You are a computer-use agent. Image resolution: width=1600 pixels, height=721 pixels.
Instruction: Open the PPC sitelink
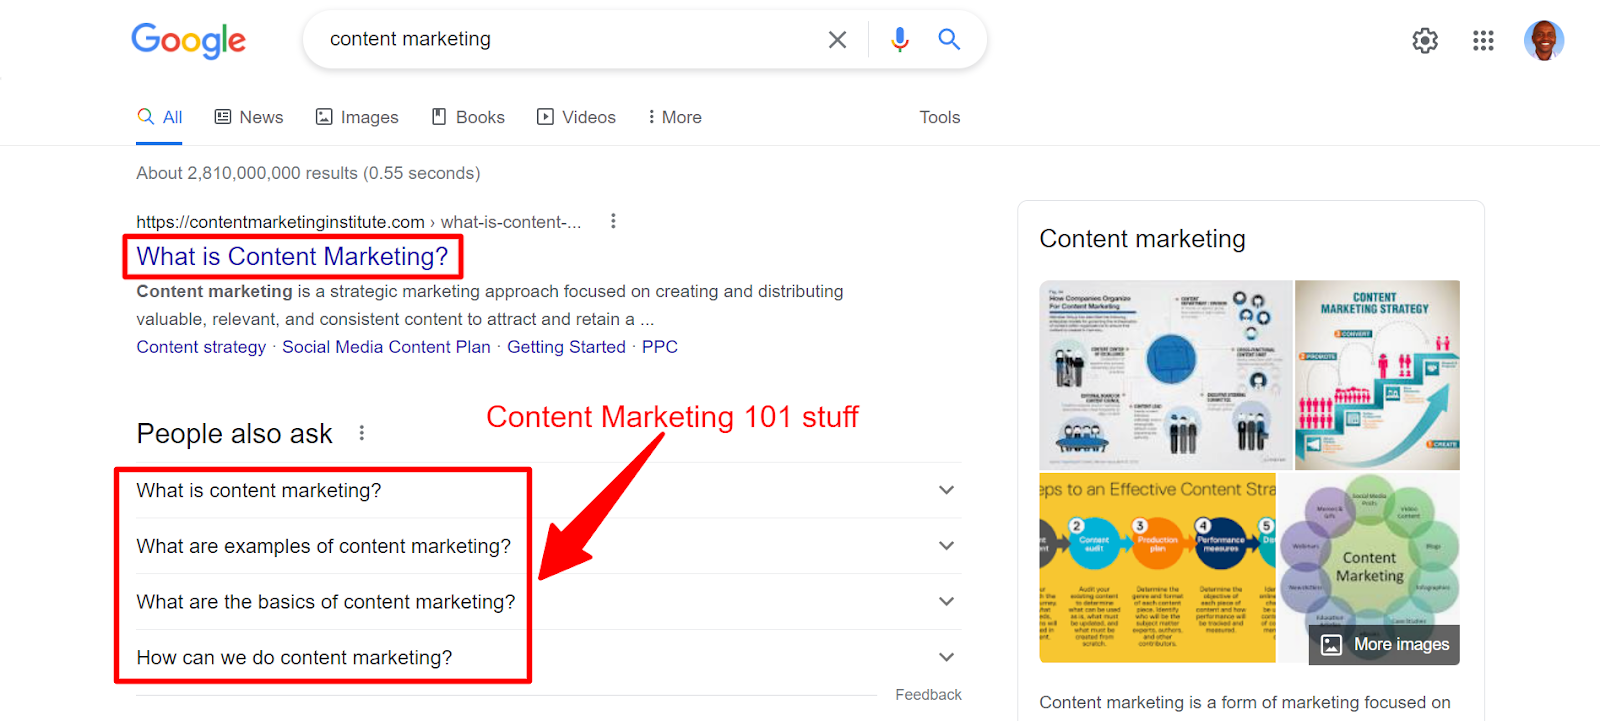point(660,347)
